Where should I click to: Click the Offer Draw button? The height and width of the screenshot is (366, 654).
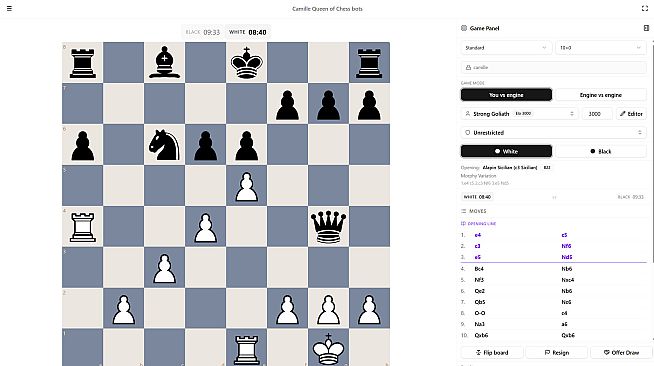pos(621,352)
